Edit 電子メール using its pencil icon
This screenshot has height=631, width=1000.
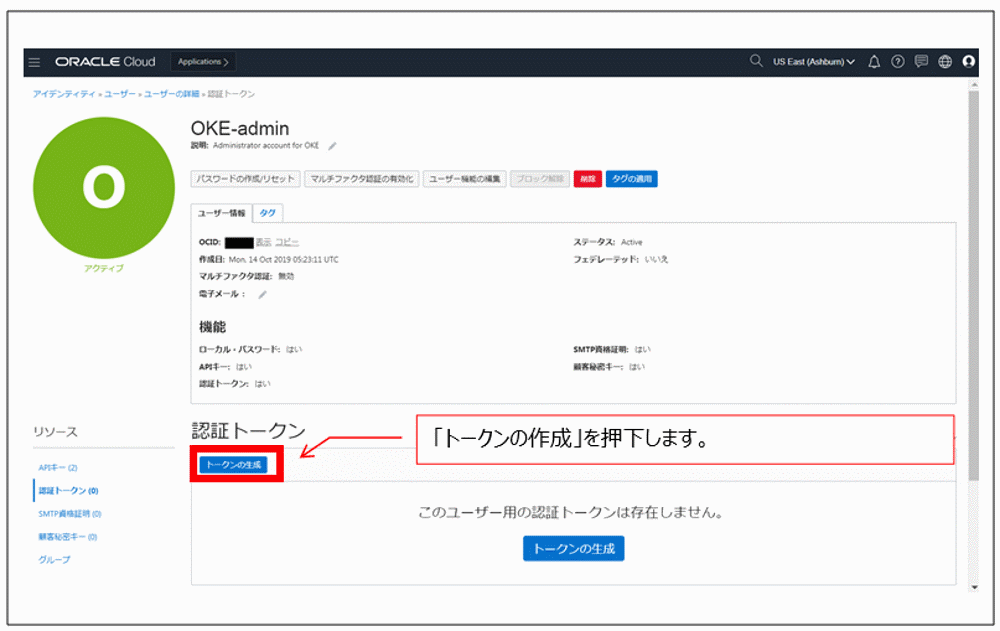click(x=261, y=295)
